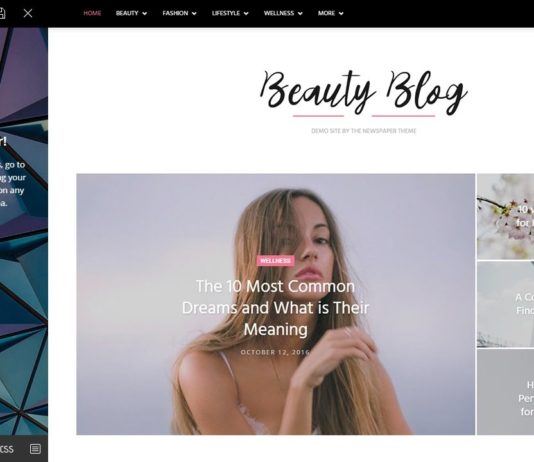Expand the LIFESTYLE dropdown chevron
The height and width of the screenshot is (462, 534).
click(246, 14)
